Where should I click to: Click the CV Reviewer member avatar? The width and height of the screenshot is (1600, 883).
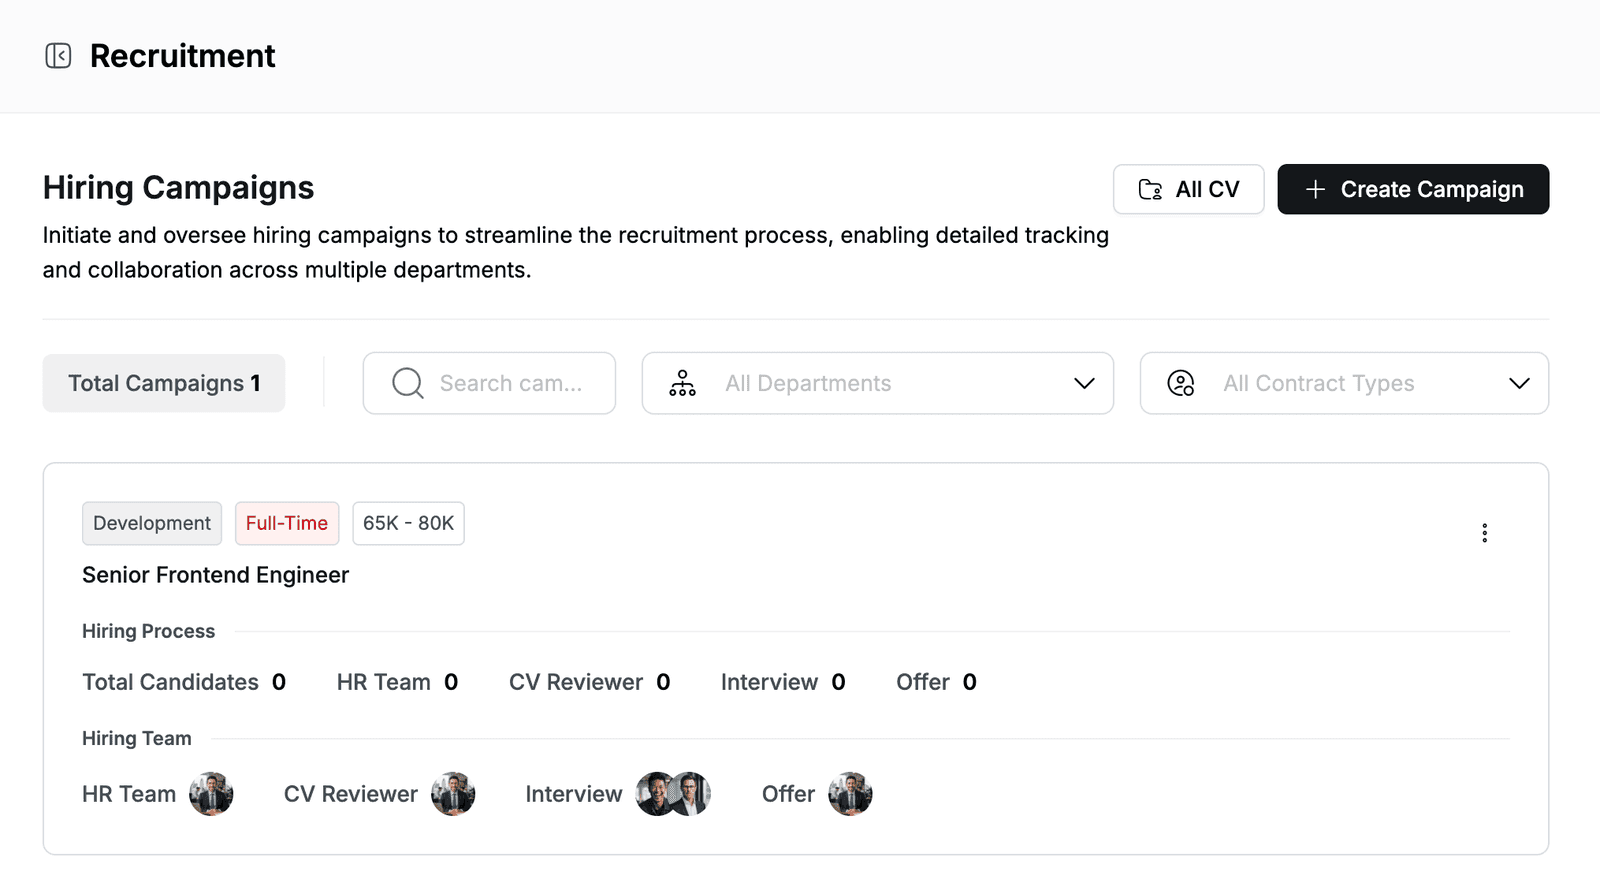[453, 794]
